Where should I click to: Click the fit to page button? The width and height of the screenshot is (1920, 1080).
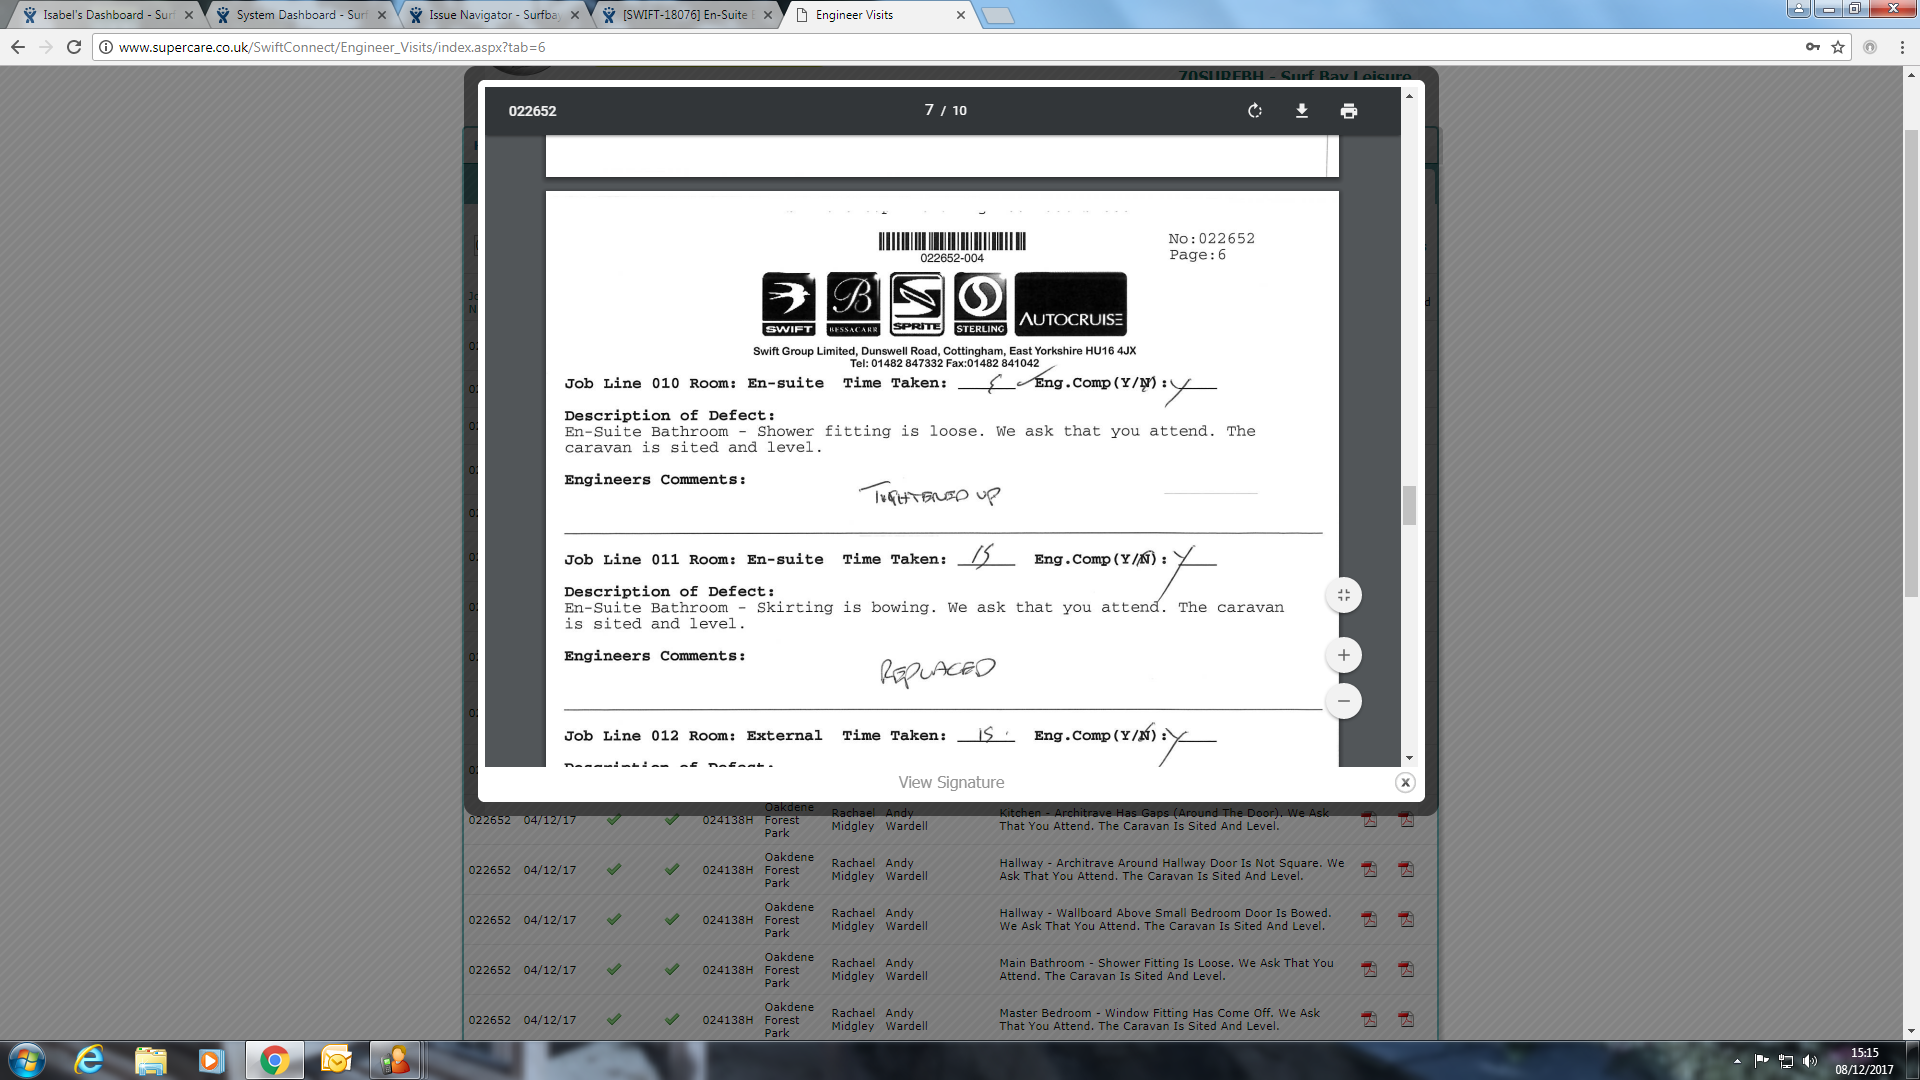tap(1343, 596)
